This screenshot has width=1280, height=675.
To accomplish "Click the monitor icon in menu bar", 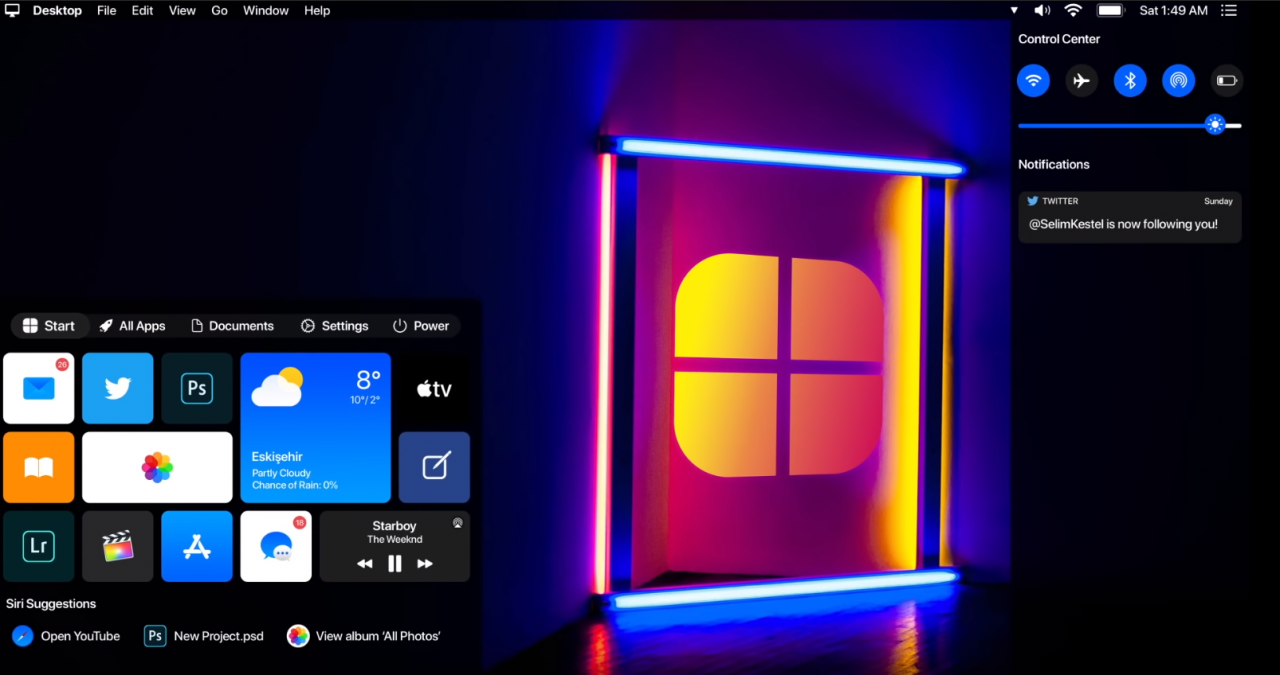I will [12, 10].
